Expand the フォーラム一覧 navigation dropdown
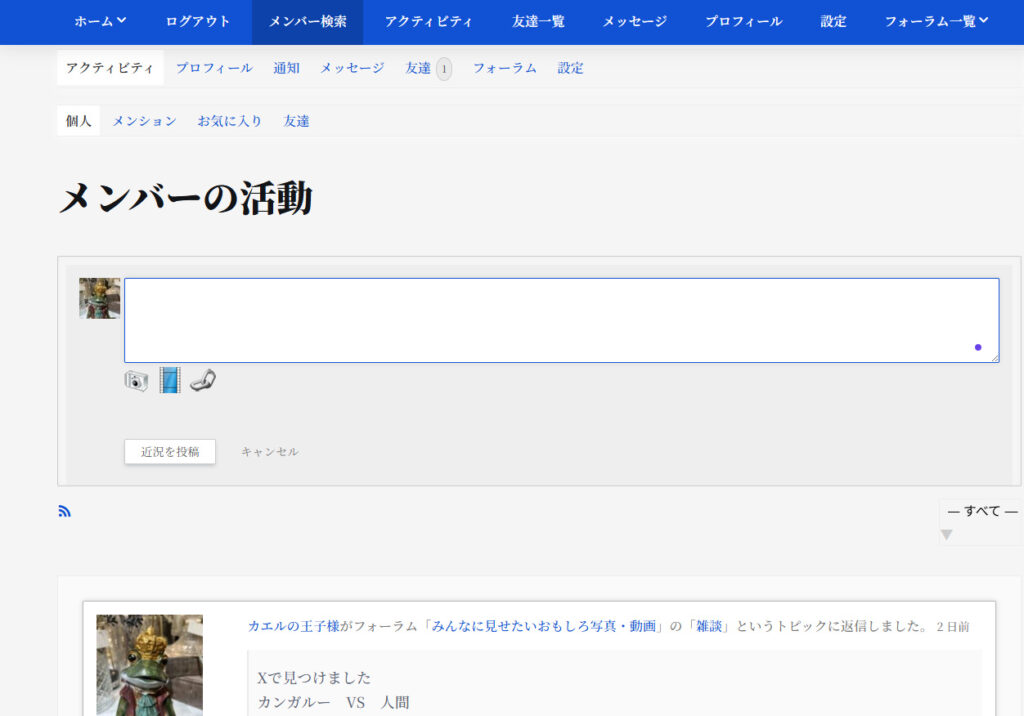Viewport: 1024px width, 716px height. [x=935, y=20]
